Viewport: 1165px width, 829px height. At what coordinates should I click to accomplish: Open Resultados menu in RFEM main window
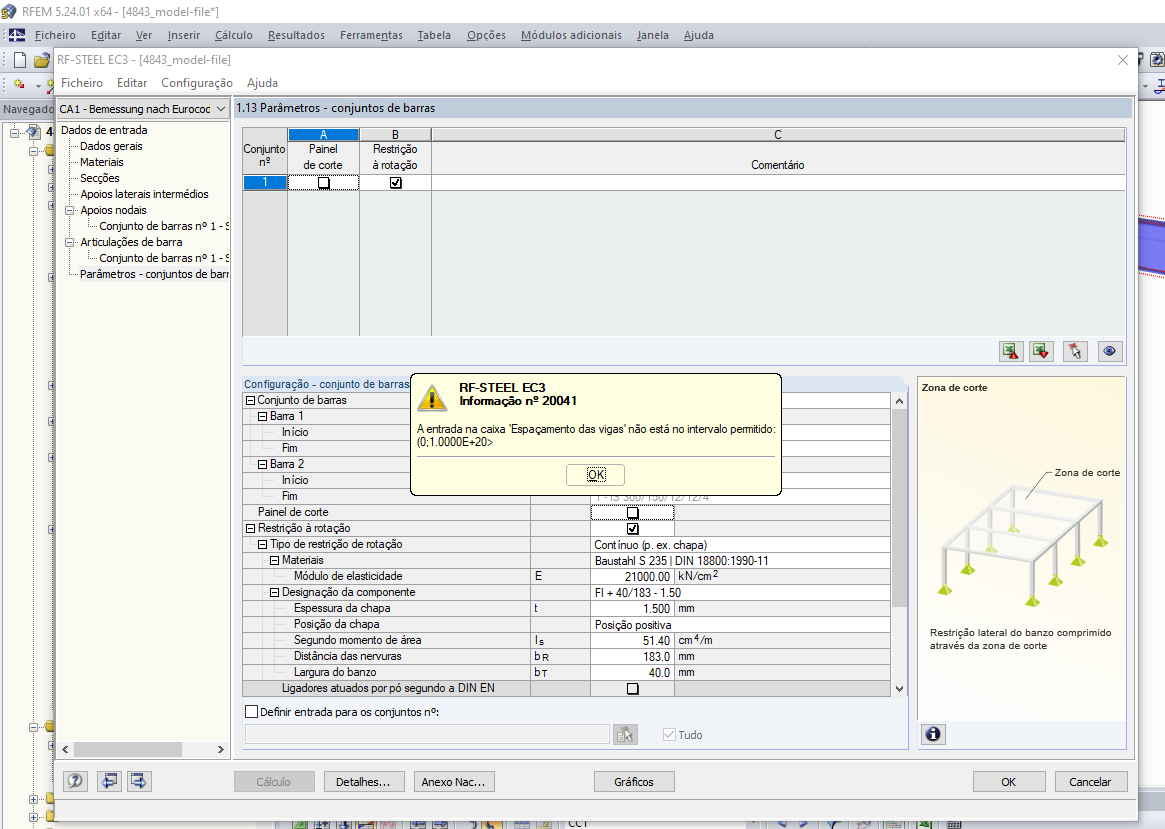click(296, 35)
